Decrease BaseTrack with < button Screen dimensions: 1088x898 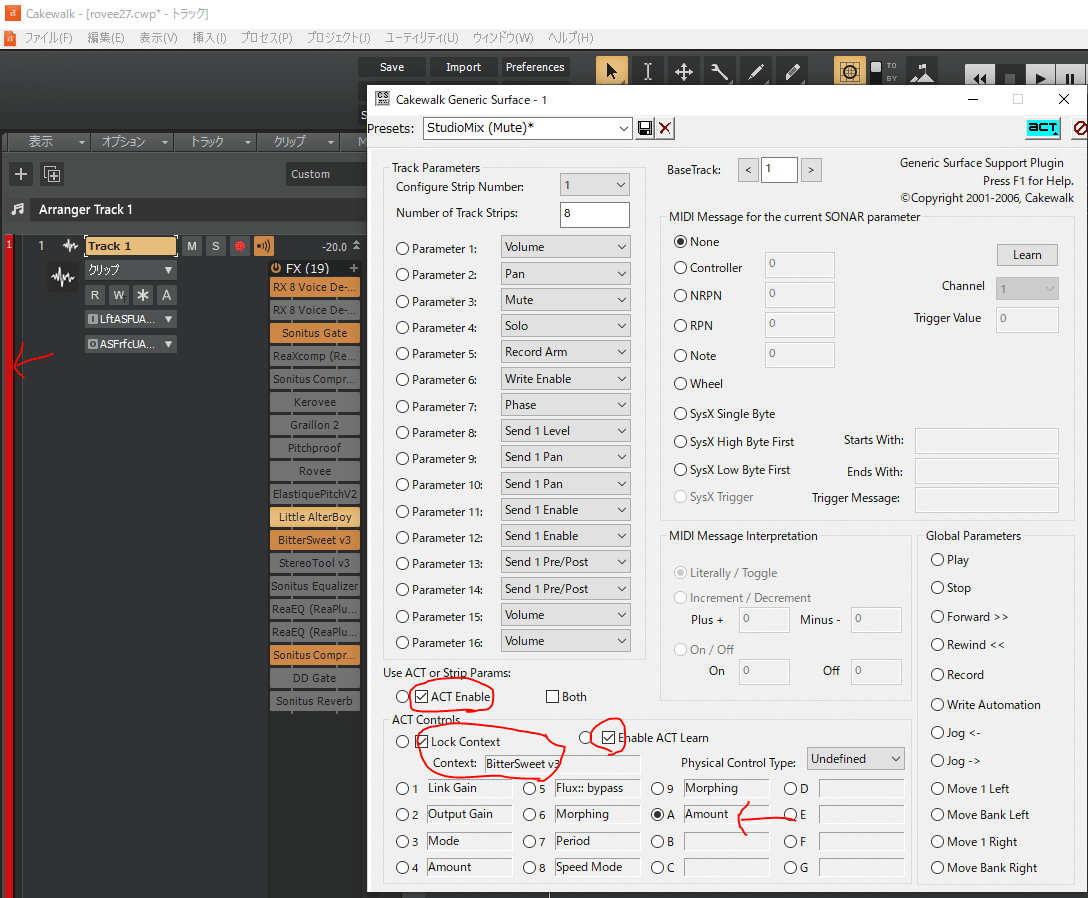748,170
